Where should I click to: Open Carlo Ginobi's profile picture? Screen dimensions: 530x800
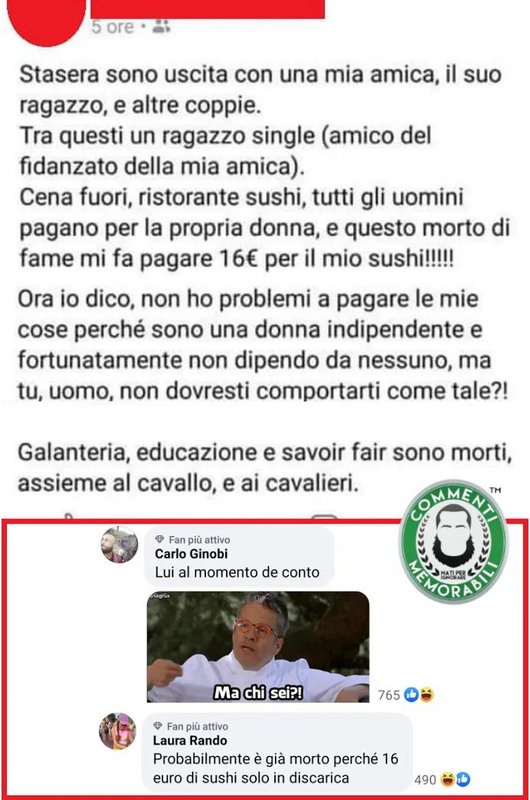point(119,545)
